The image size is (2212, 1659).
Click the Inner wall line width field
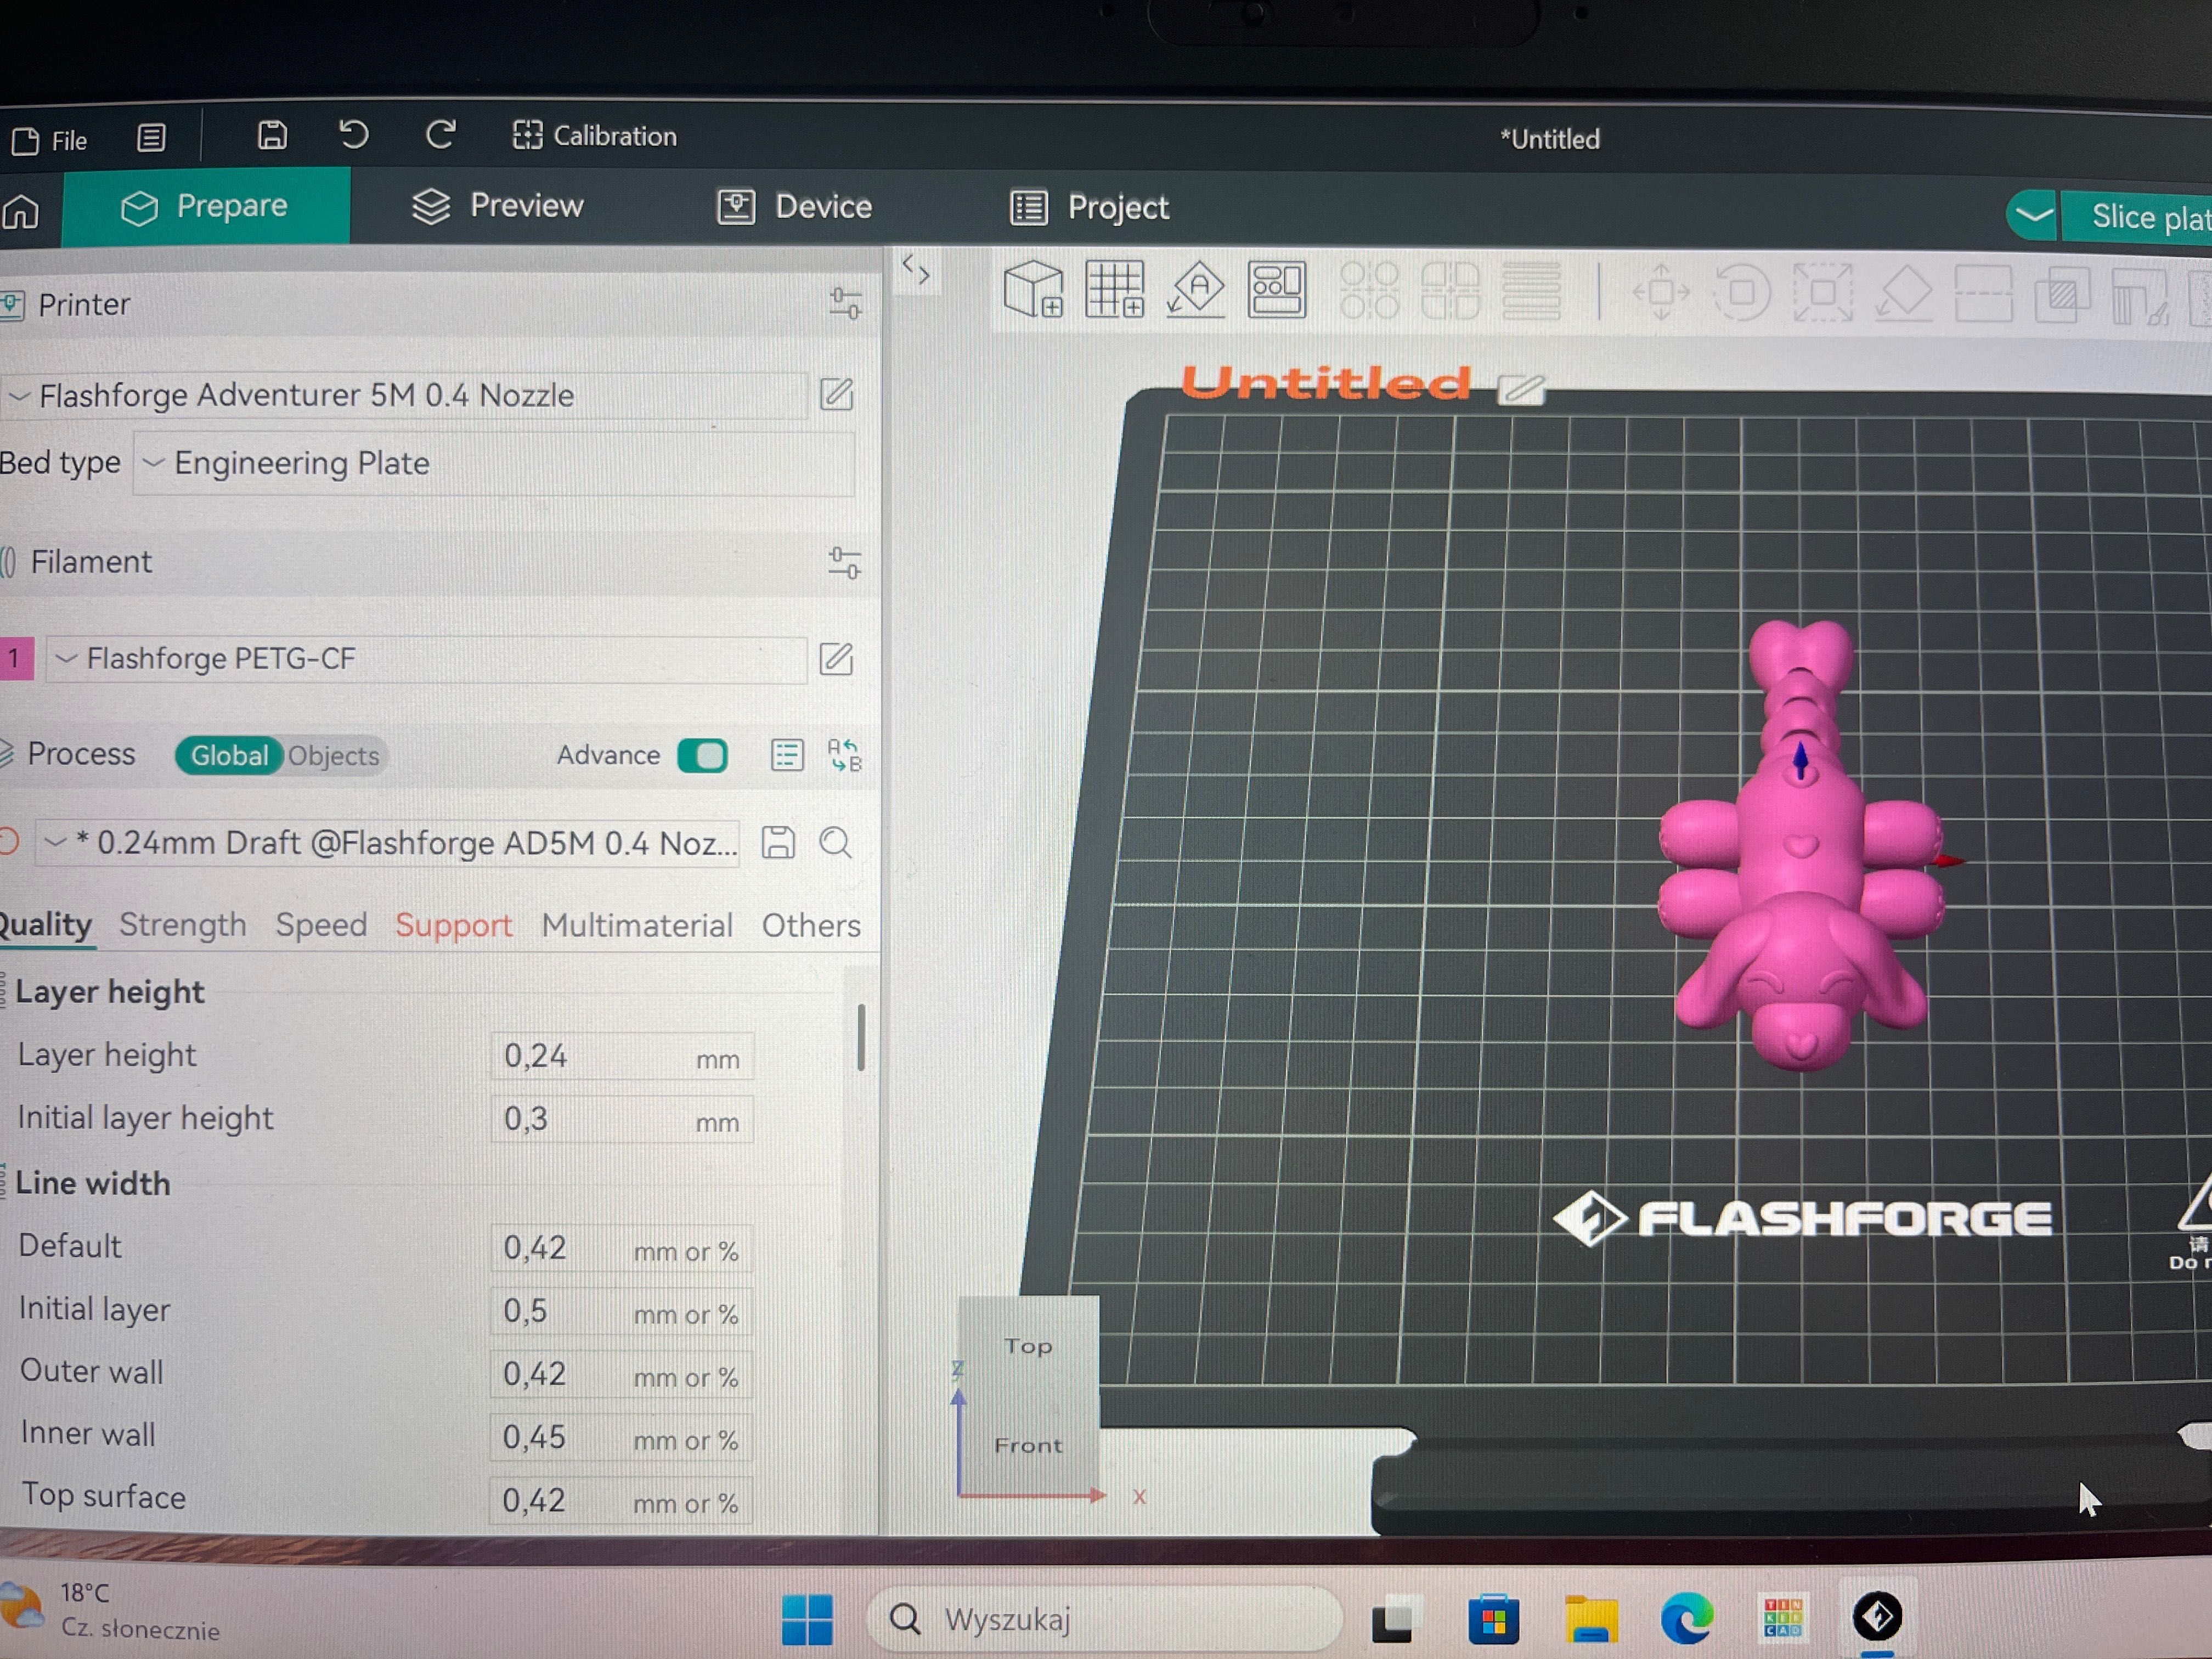click(x=622, y=1438)
